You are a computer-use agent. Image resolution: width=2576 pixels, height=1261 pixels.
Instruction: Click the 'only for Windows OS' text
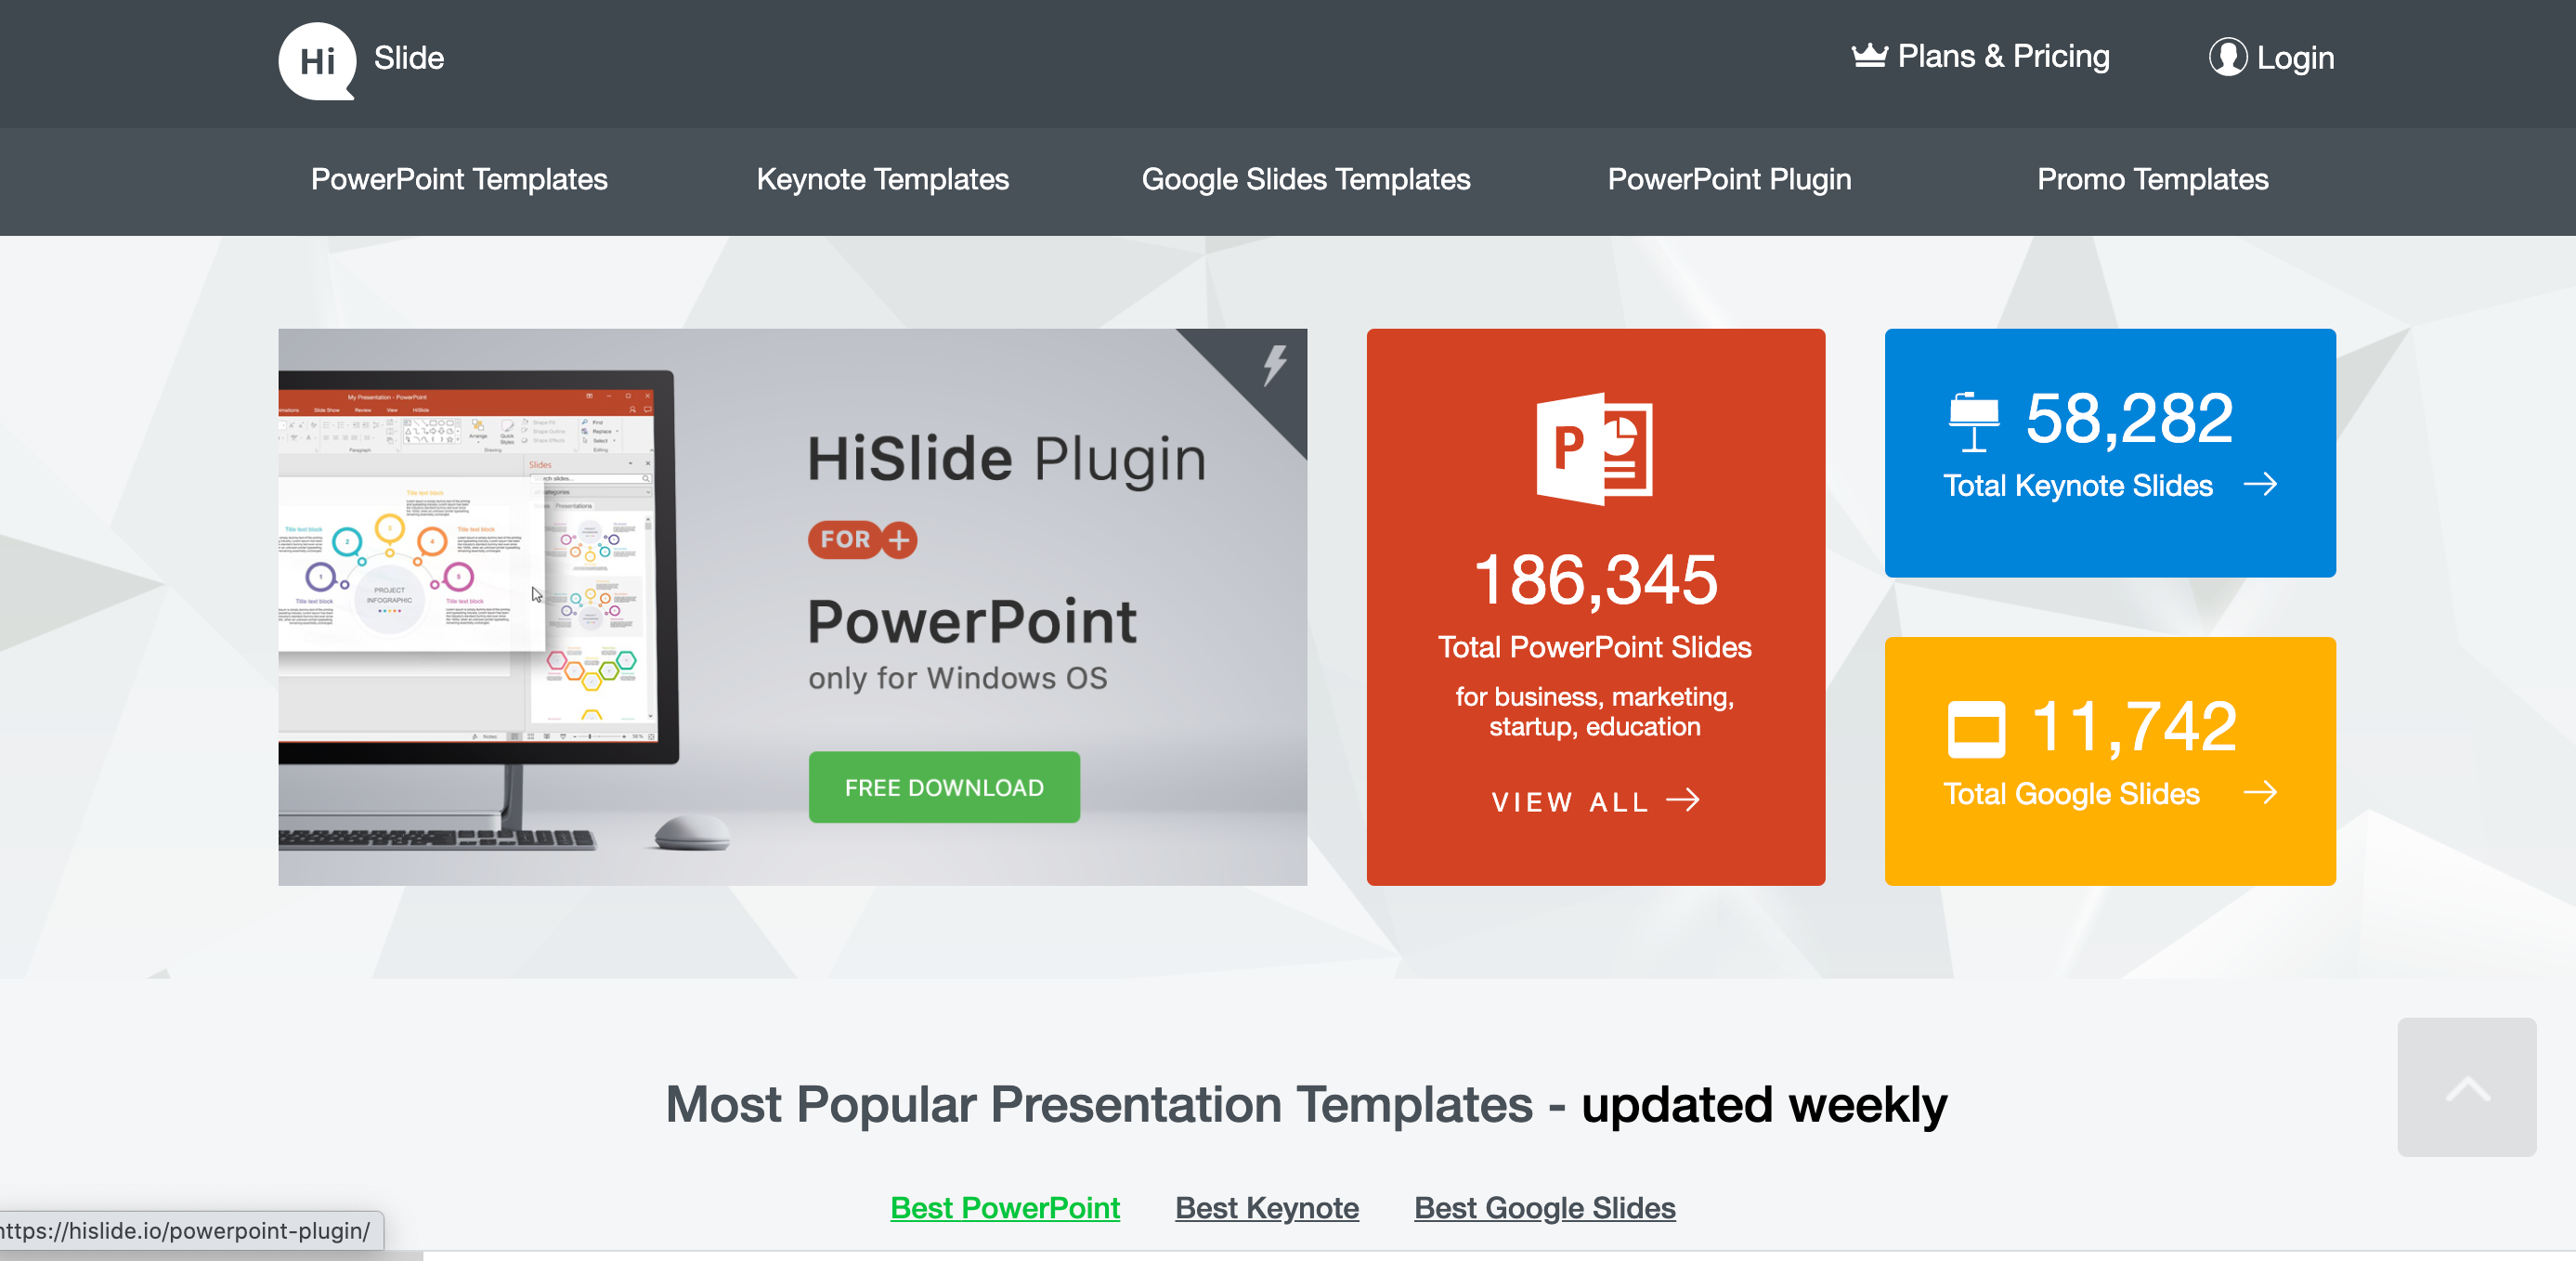[x=957, y=678]
